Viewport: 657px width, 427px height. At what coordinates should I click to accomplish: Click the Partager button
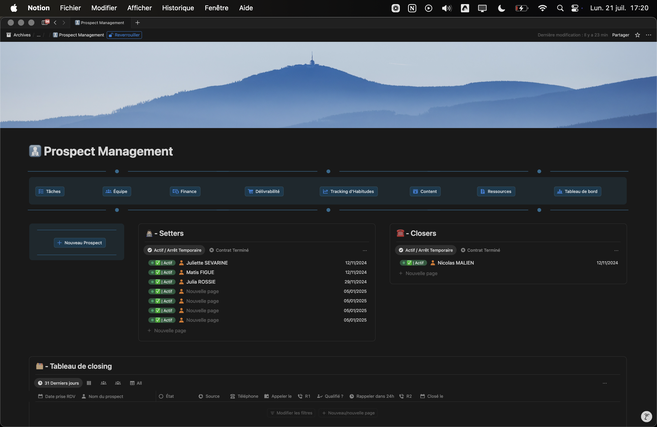[621, 35]
